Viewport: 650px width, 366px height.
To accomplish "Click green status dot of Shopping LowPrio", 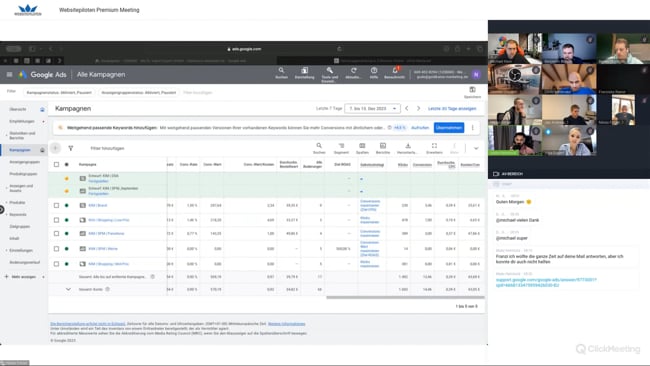I will [66, 220].
